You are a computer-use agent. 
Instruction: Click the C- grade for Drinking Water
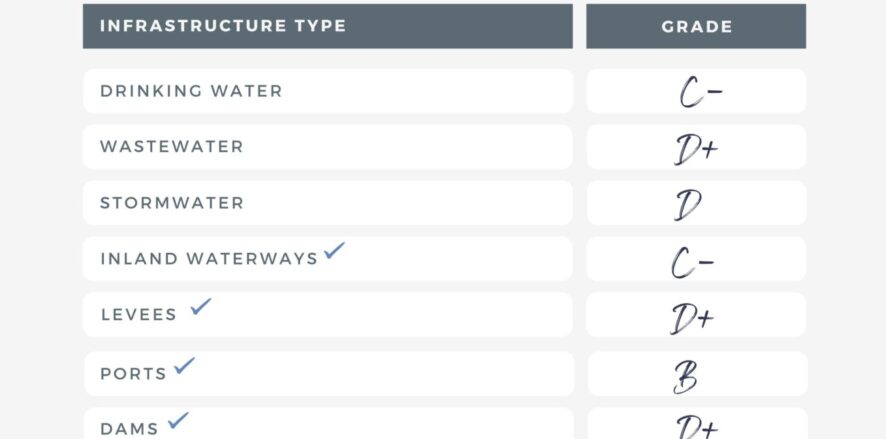pyautogui.click(x=698, y=92)
